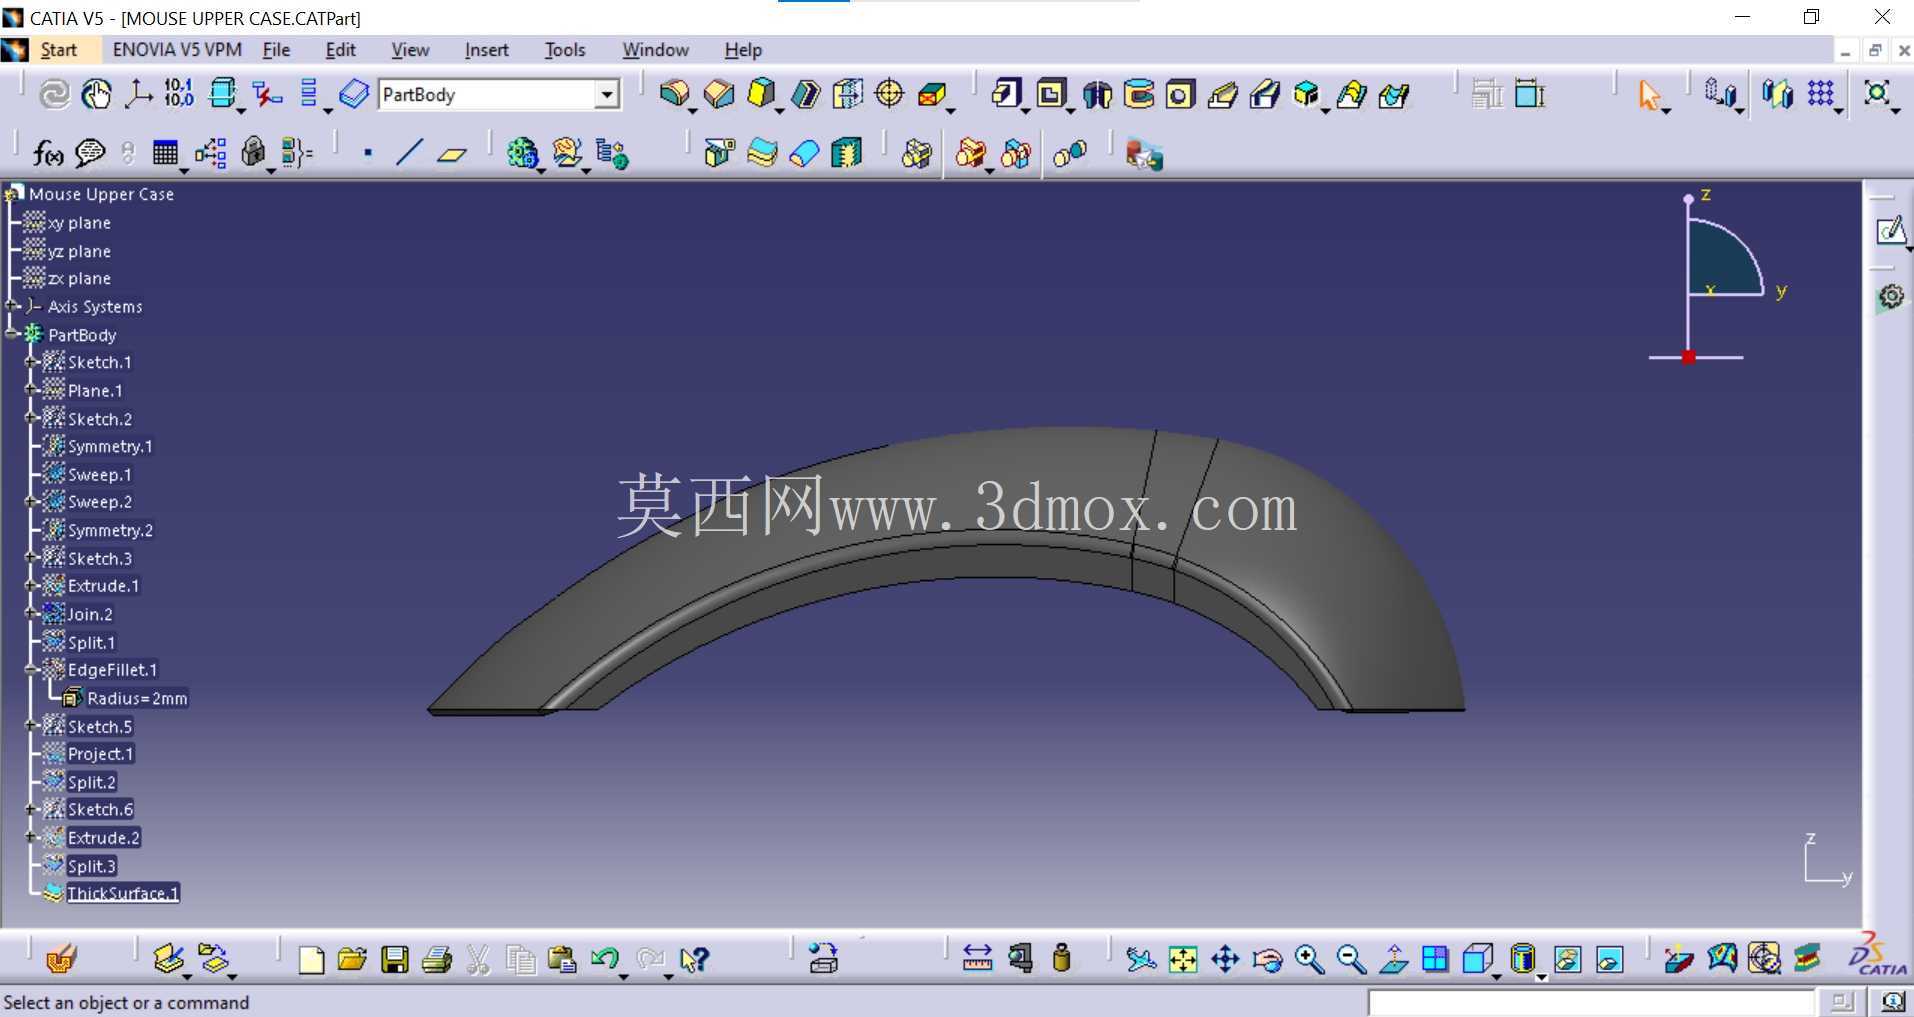Click the What's This help icon
The width and height of the screenshot is (1914, 1017).
coord(694,959)
